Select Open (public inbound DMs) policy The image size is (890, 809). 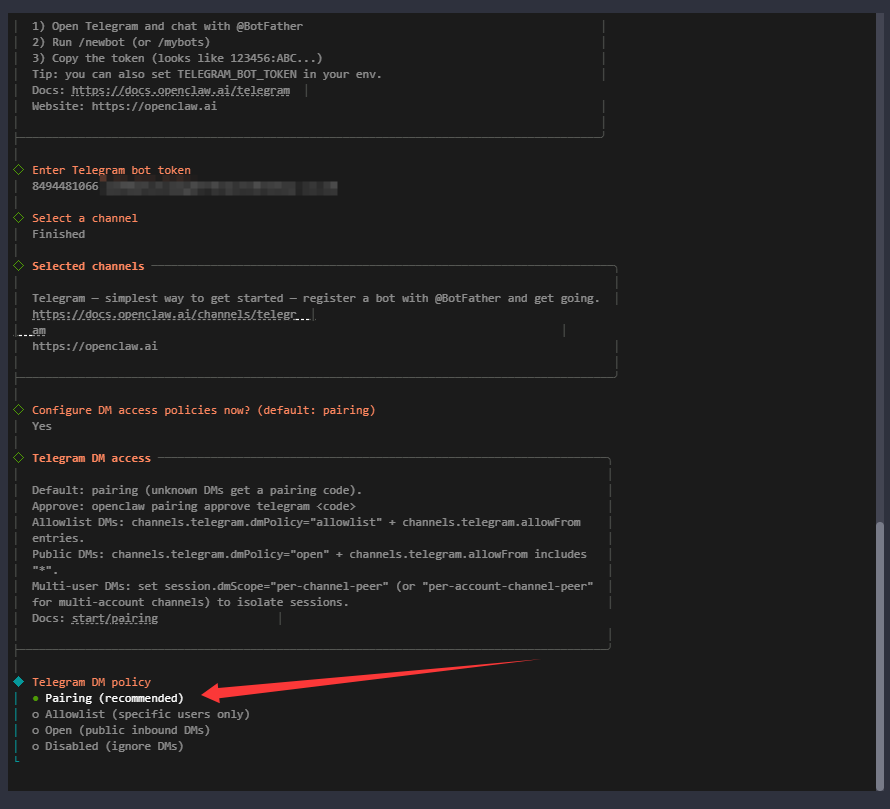(x=126, y=730)
